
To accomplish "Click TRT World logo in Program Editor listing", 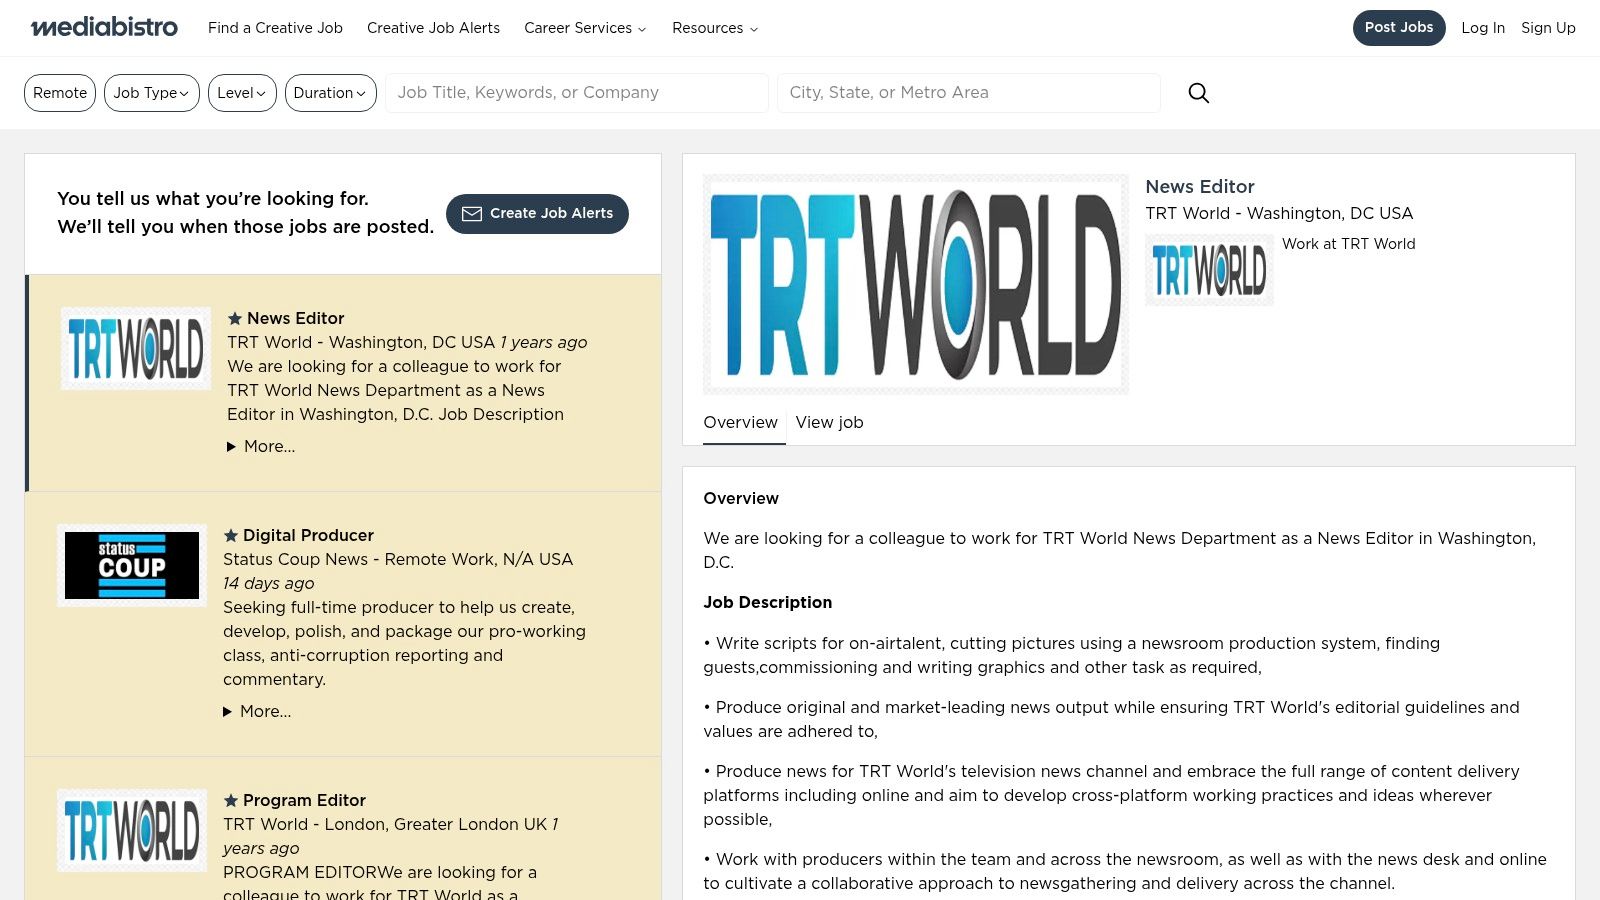I will pos(132,830).
